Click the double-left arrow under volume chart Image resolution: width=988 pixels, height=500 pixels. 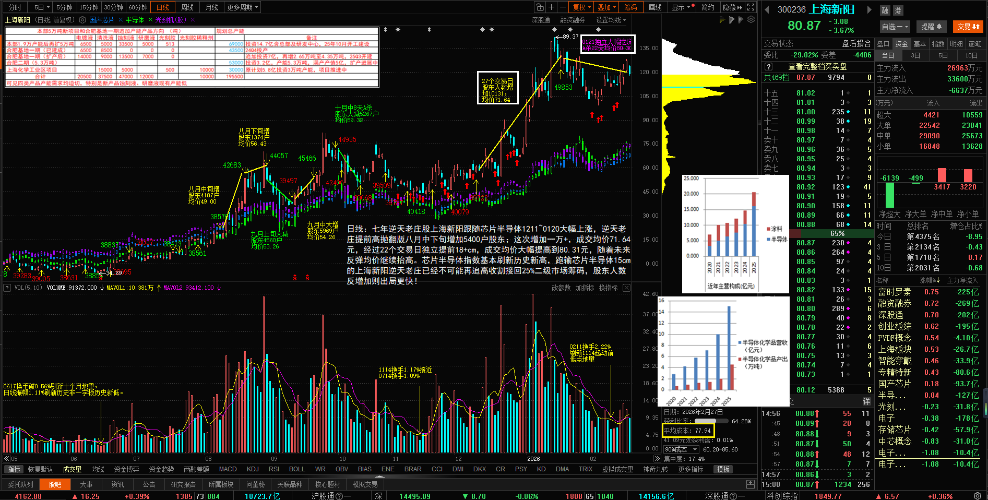point(8,457)
